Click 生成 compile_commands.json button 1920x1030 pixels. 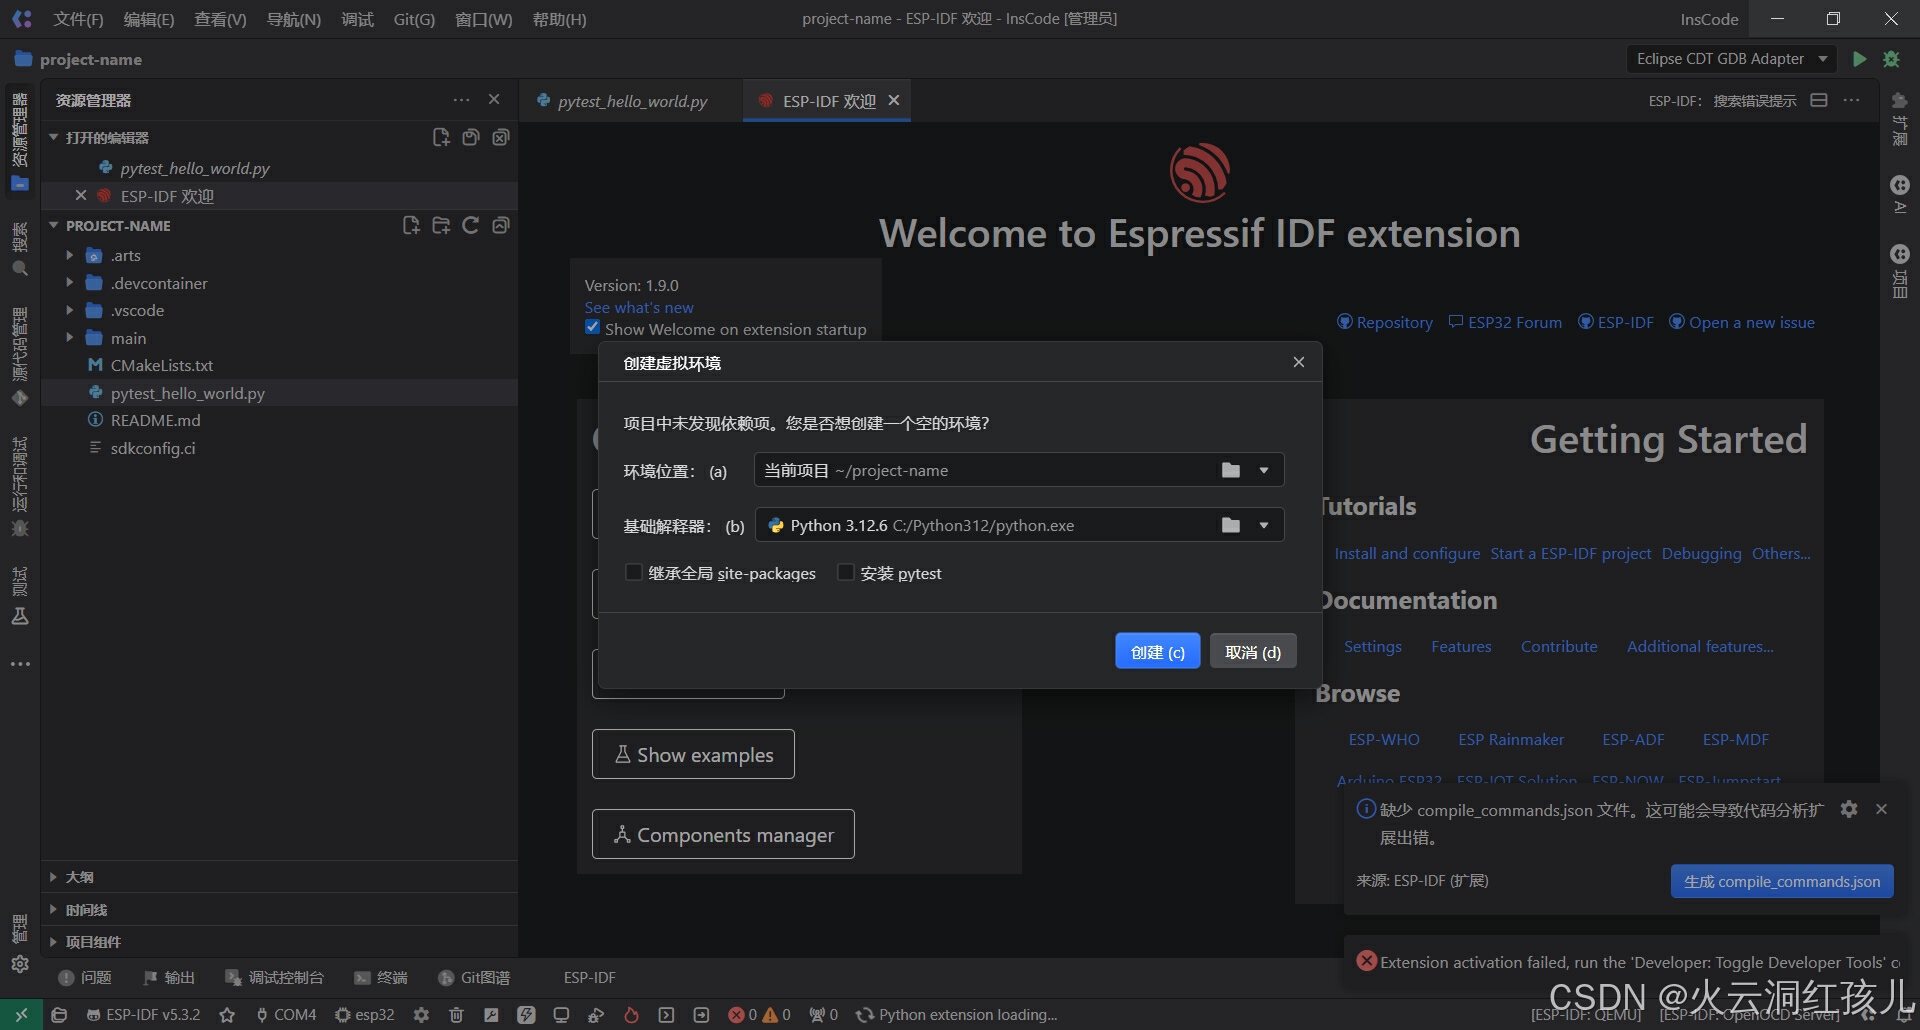pyautogui.click(x=1782, y=881)
